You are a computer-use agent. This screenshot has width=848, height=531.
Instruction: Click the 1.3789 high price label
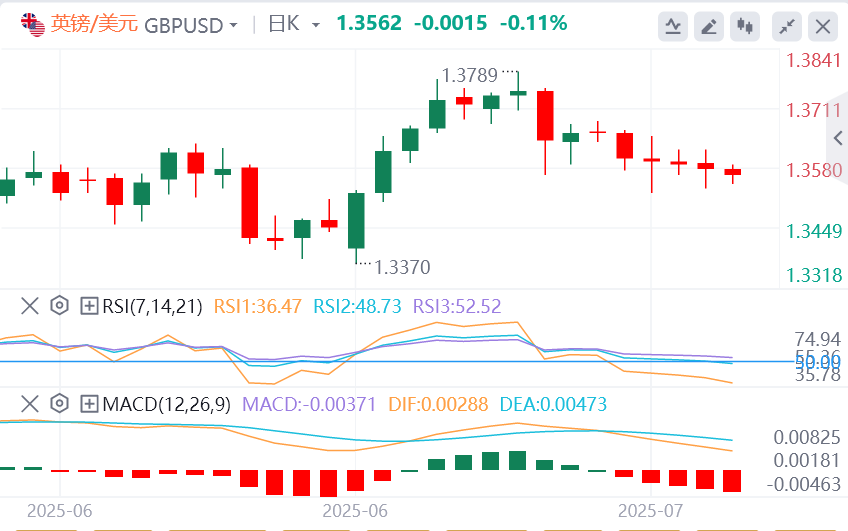[469, 75]
